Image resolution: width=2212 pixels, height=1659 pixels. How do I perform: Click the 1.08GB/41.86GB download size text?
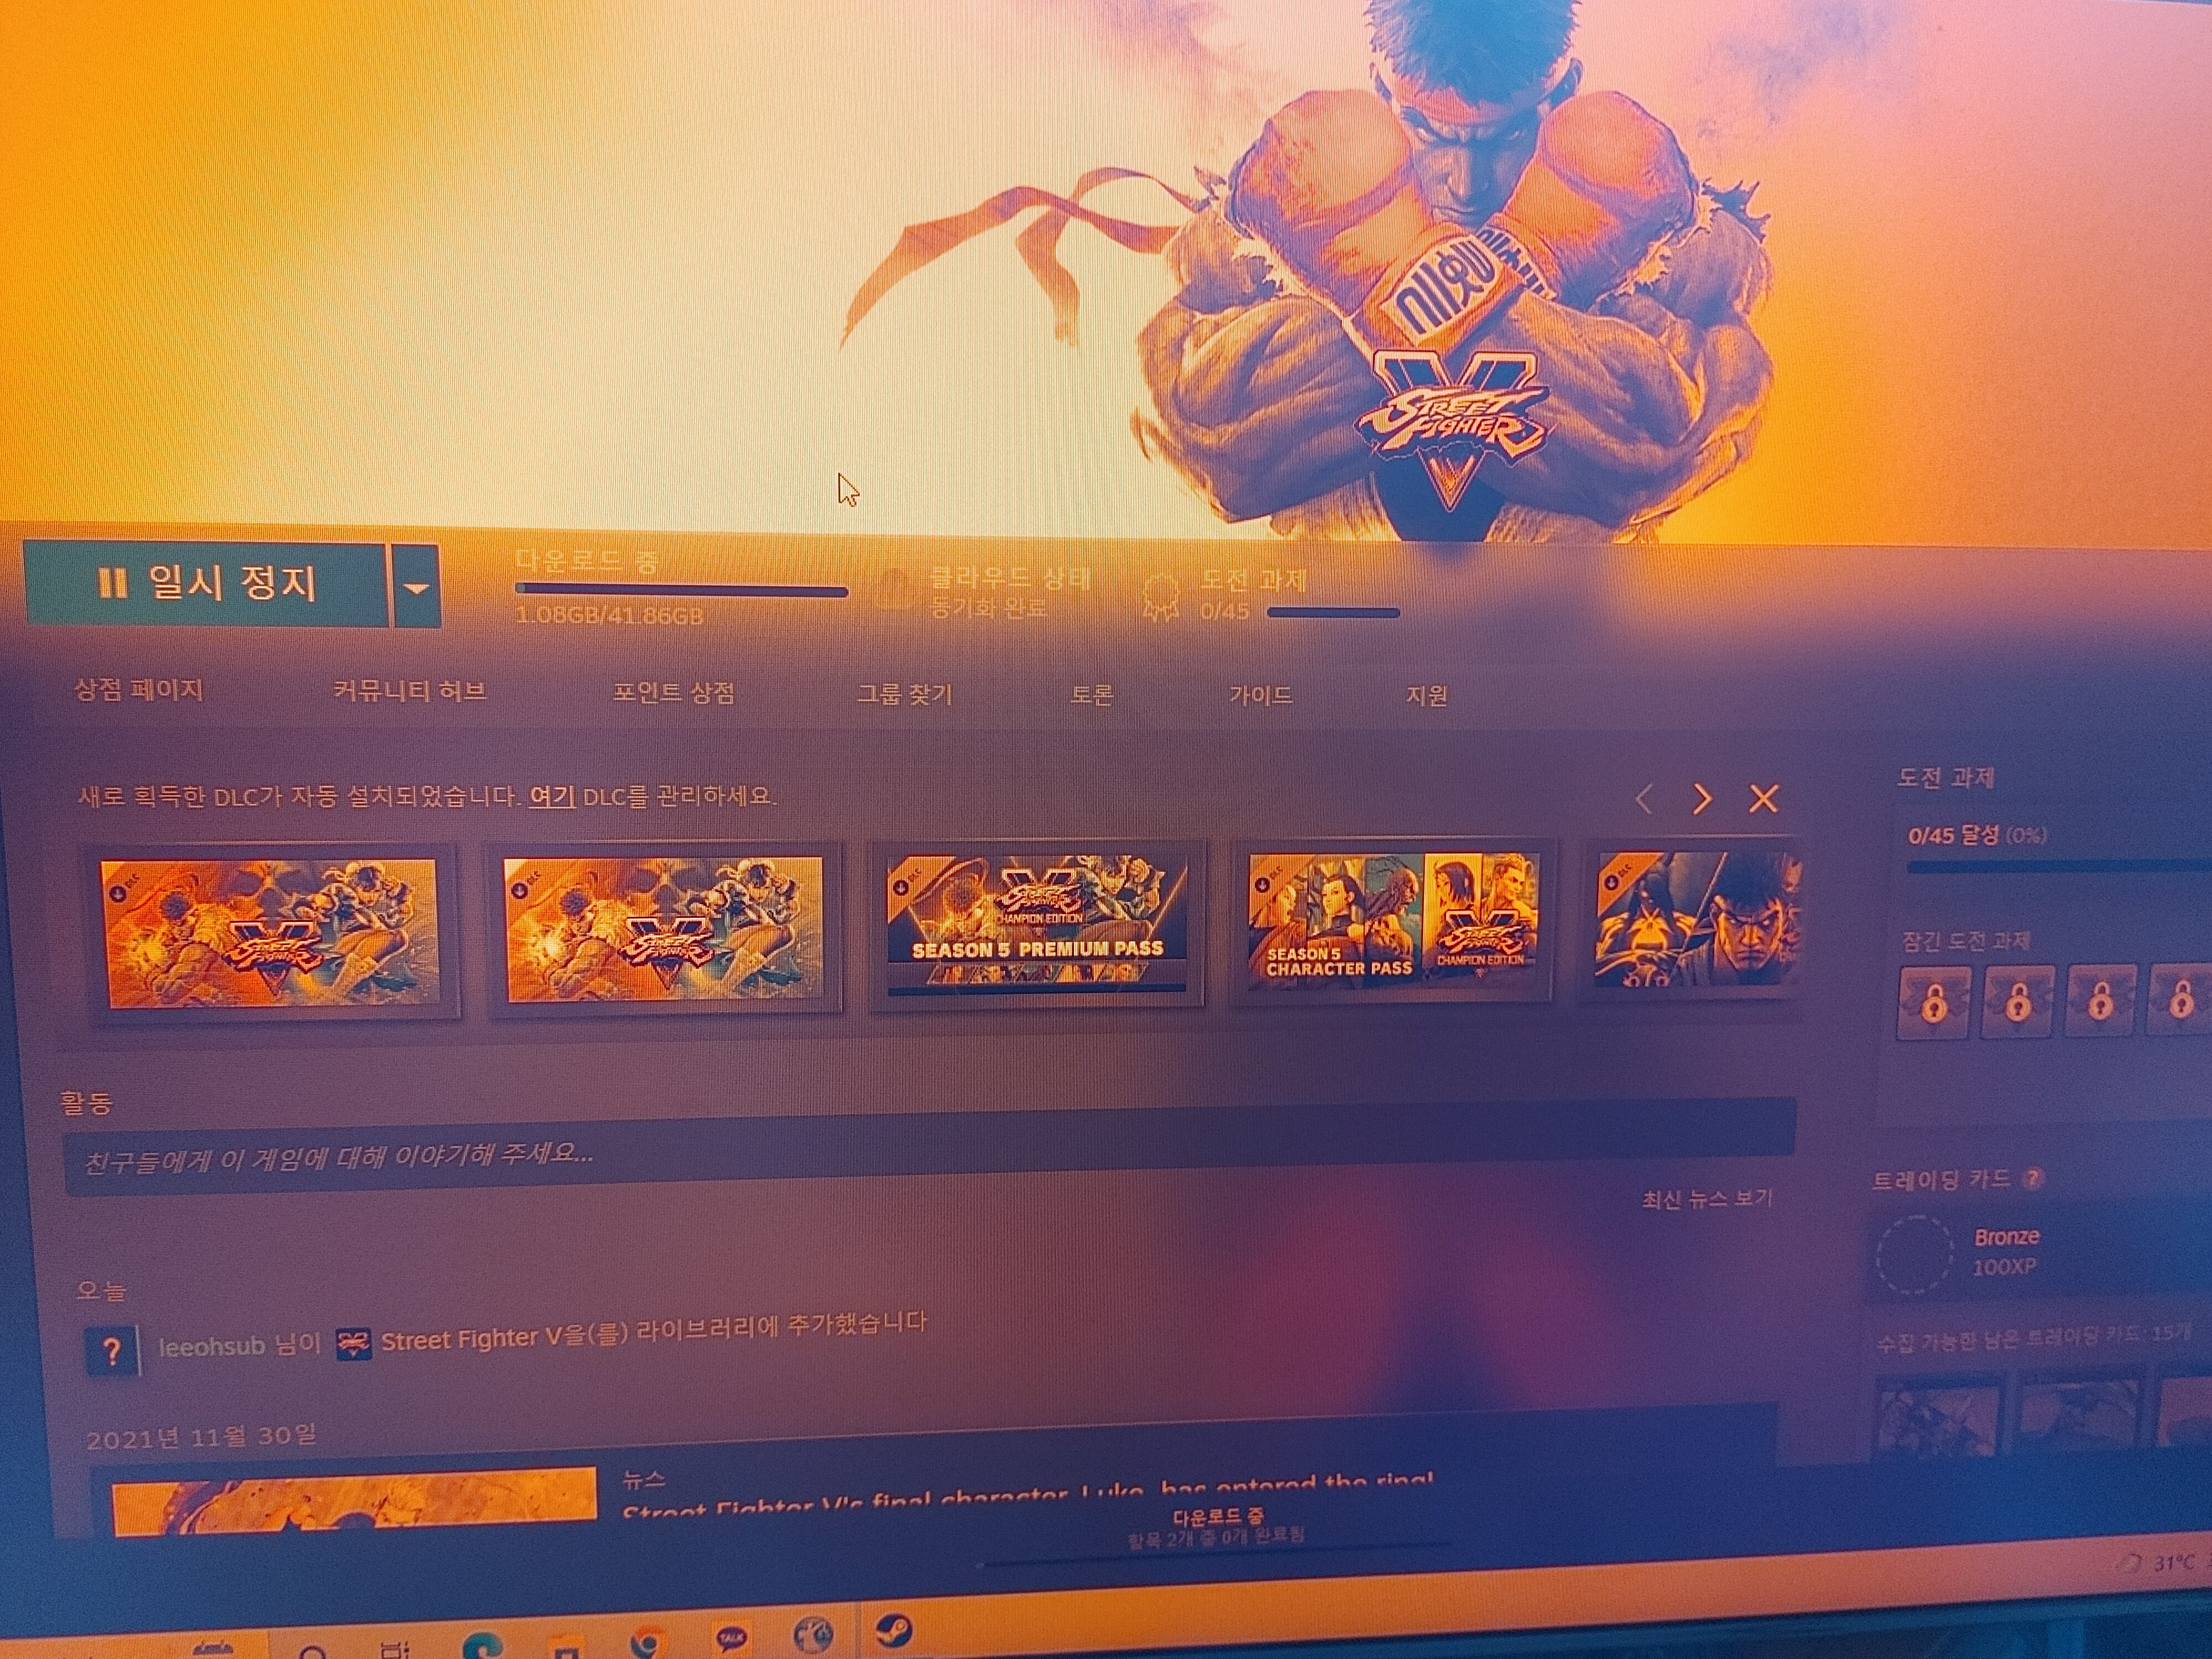(609, 615)
